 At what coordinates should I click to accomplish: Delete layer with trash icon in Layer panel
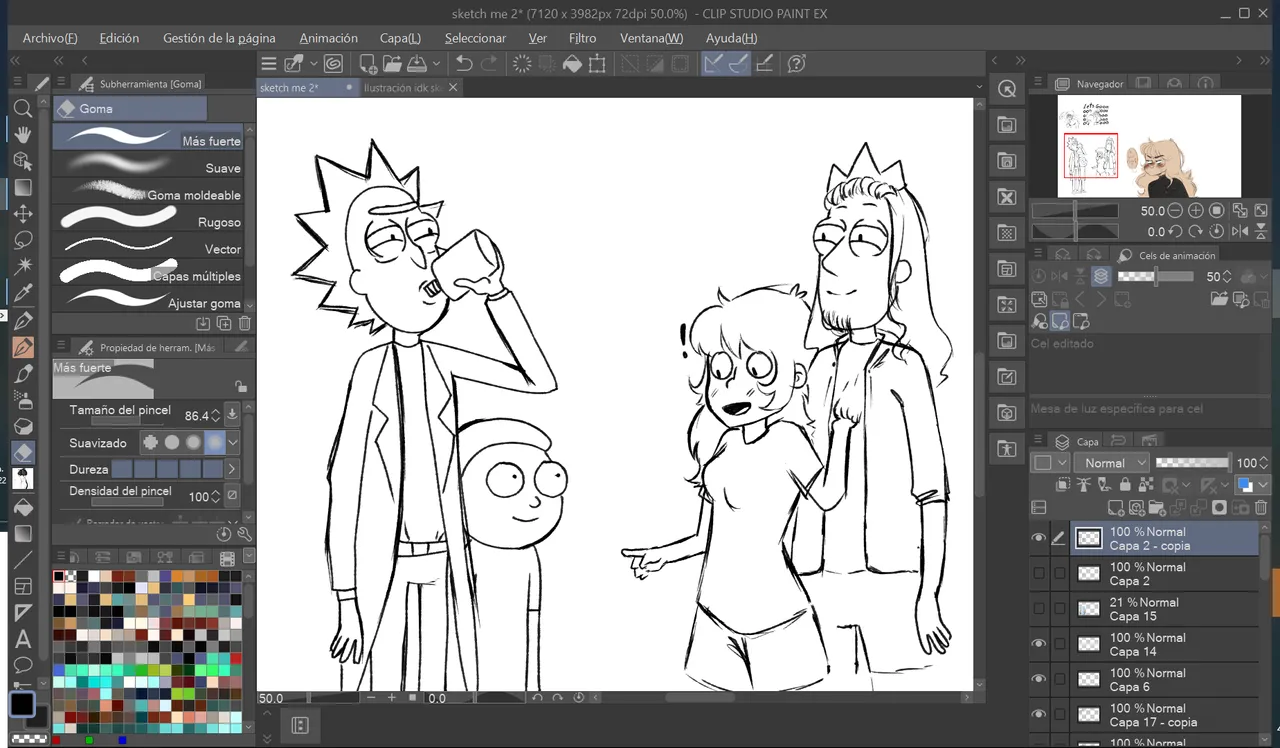[x=1261, y=508]
